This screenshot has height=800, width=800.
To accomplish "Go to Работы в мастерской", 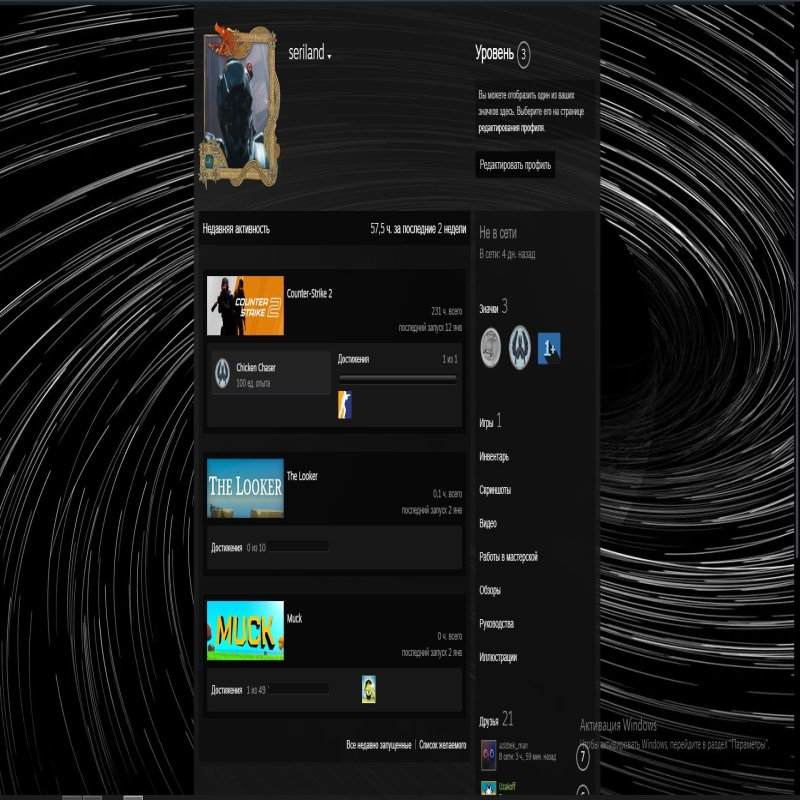I will 508,557.
